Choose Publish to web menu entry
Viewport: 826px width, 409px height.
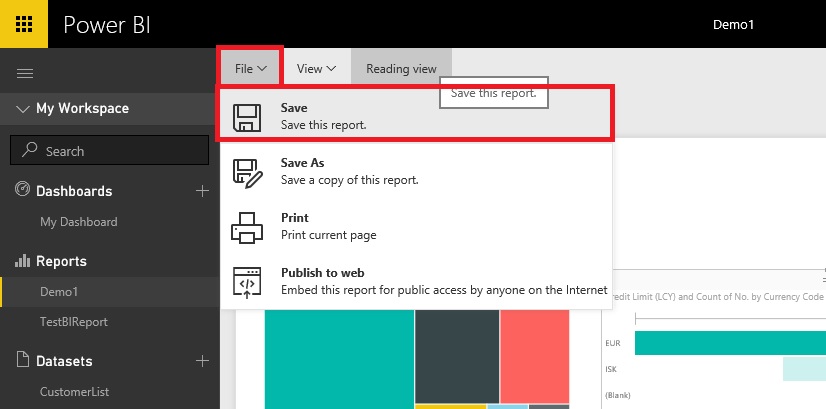(415, 282)
